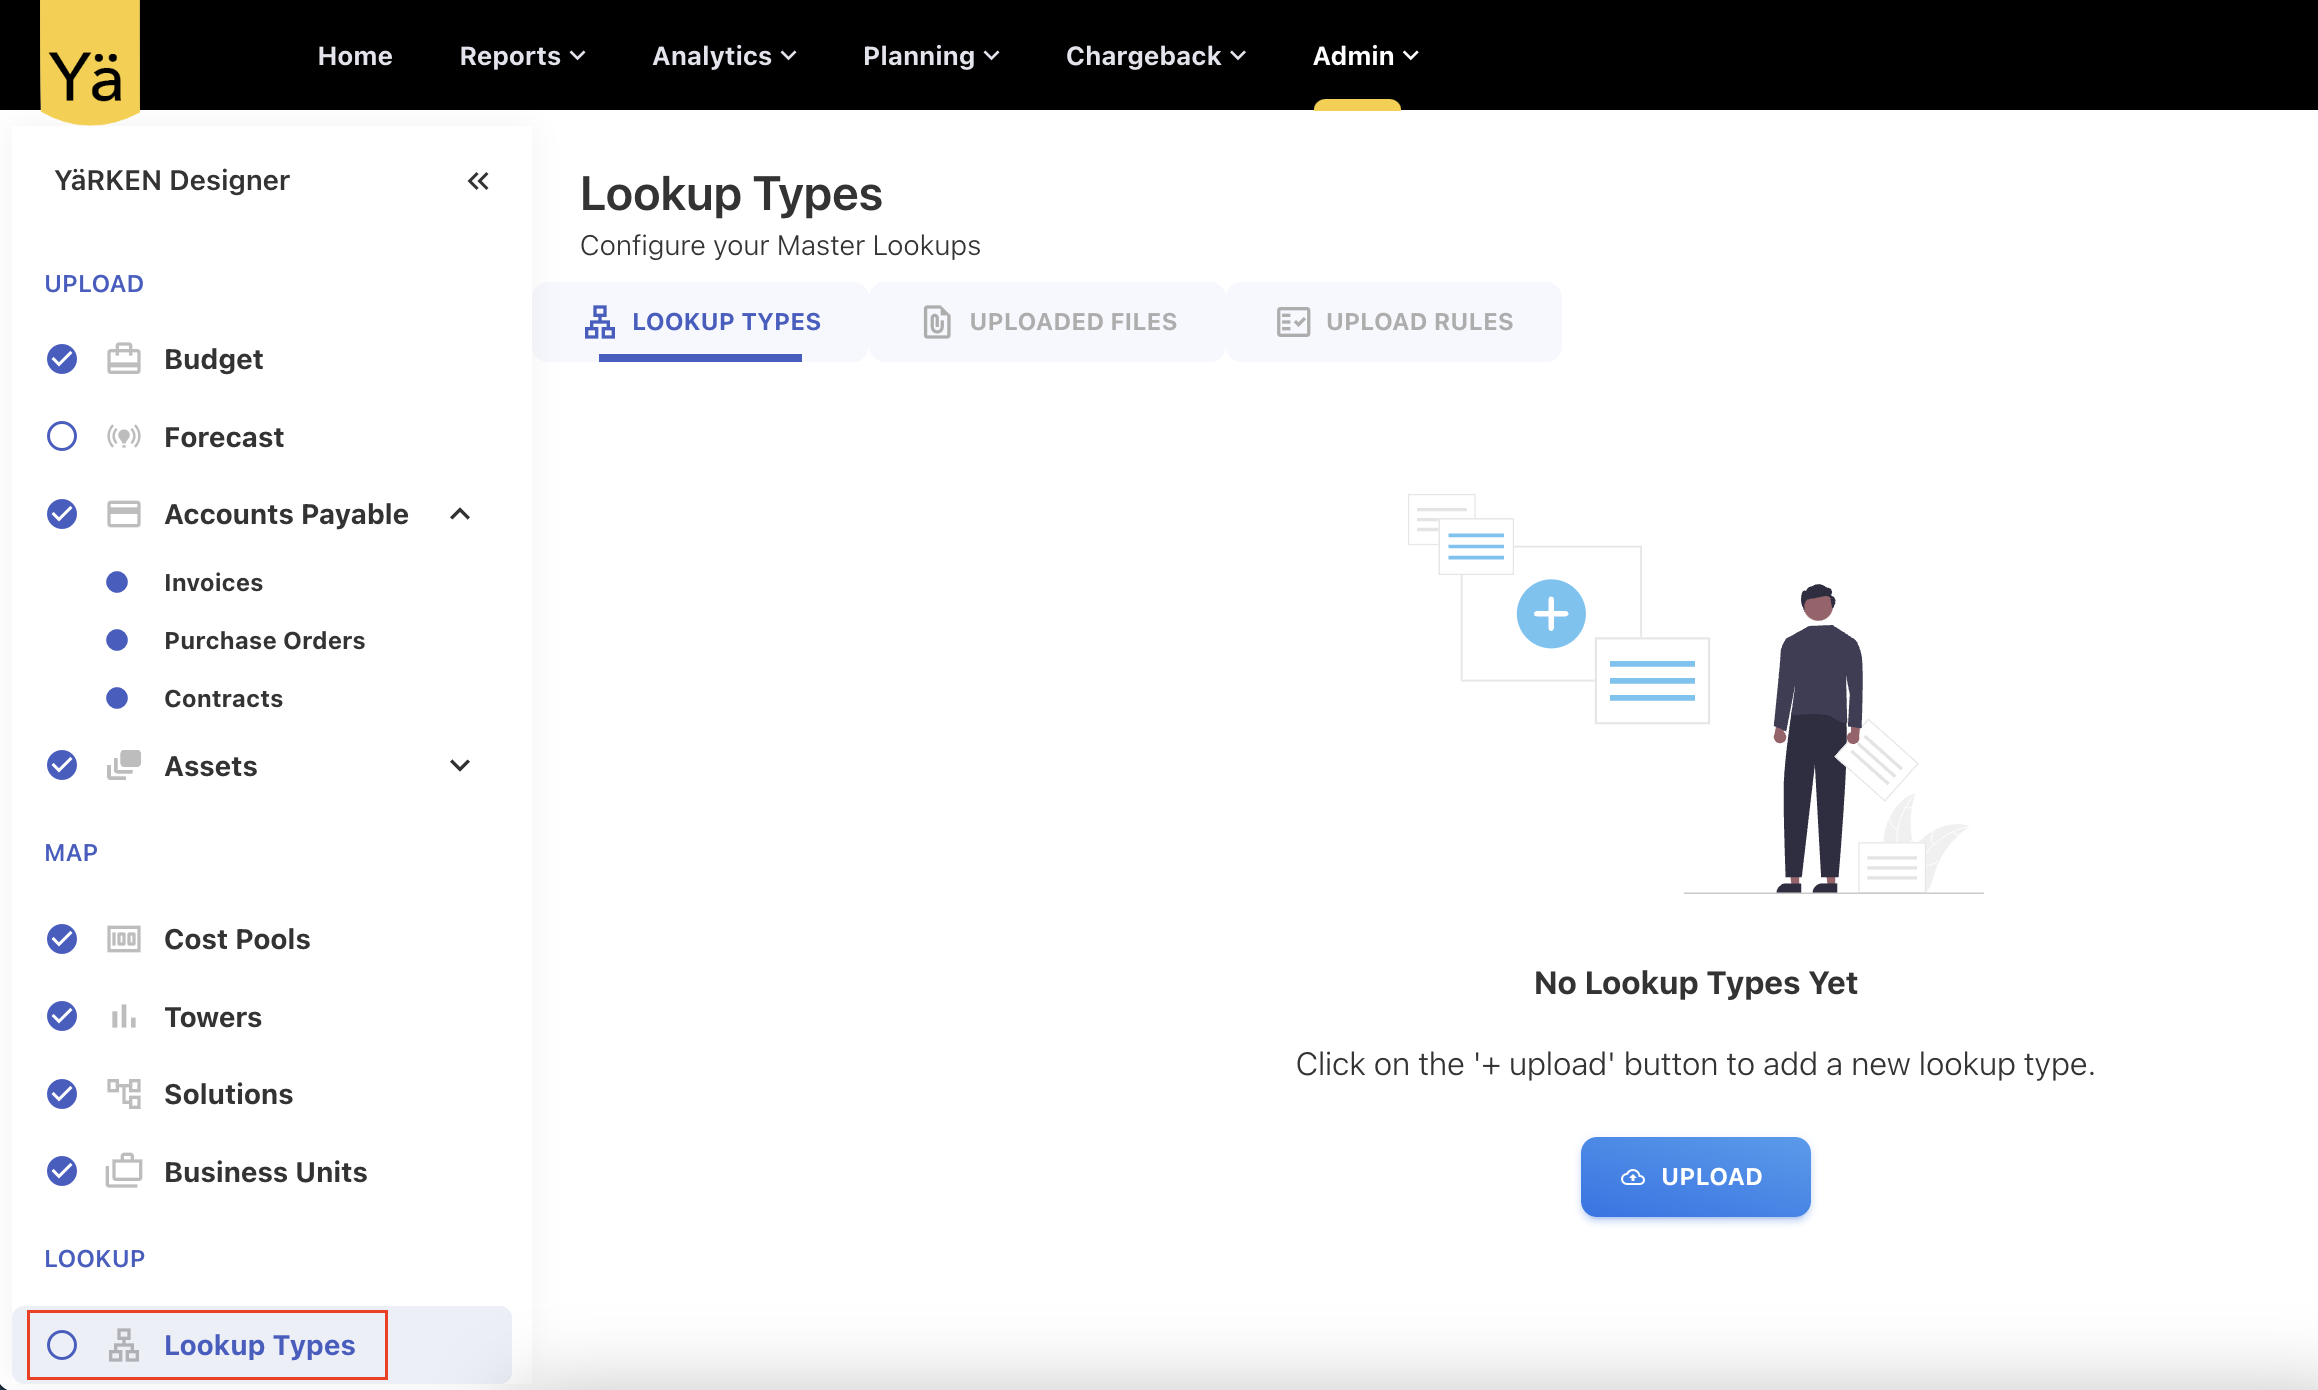2318x1390 pixels.
Task: Click the Cost Pools icon
Action: click(123, 939)
